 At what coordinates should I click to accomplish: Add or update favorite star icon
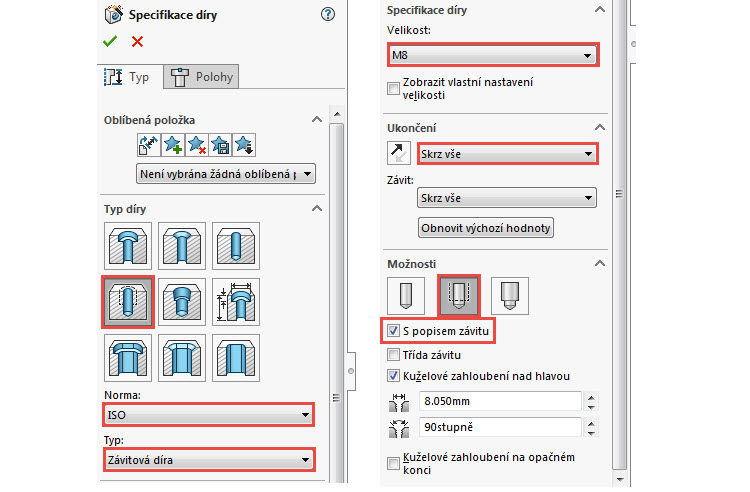[172, 145]
